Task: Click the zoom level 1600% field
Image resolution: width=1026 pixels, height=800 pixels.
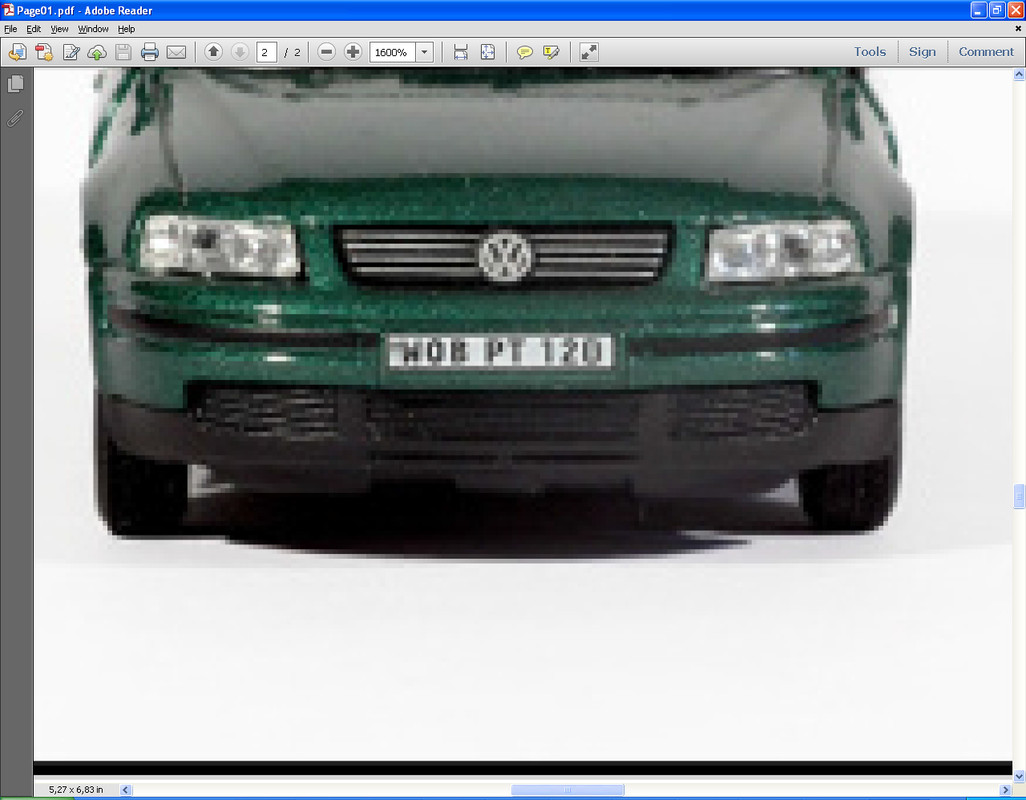Action: click(x=393, y=52)
